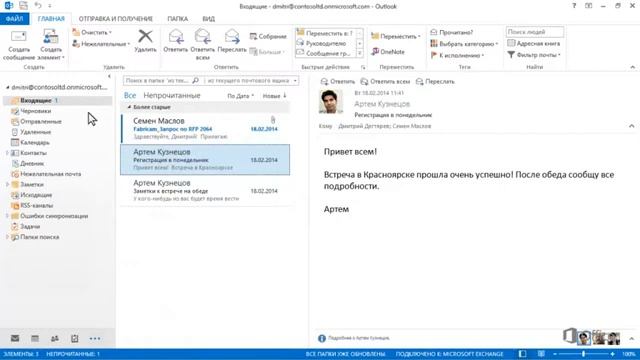Click the Переслать forward icon in ribbon

point(232,41)
